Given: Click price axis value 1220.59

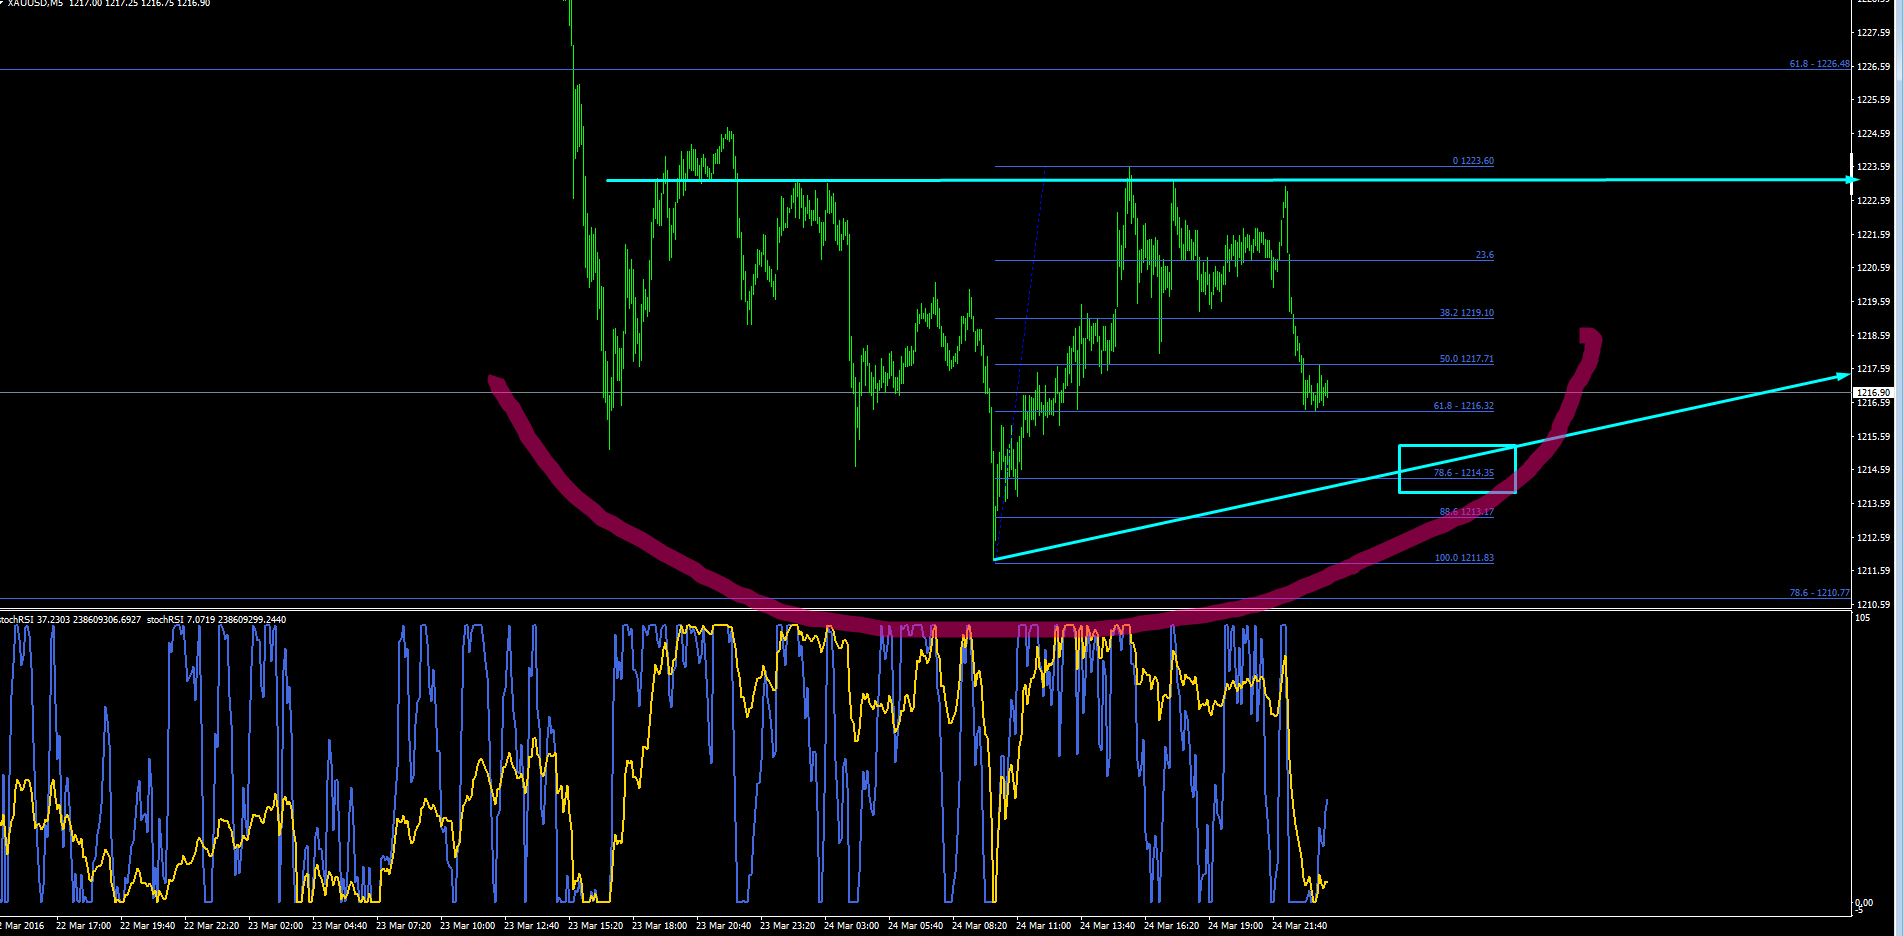Looking at the screenshot, I should (x=1873, y=268).
